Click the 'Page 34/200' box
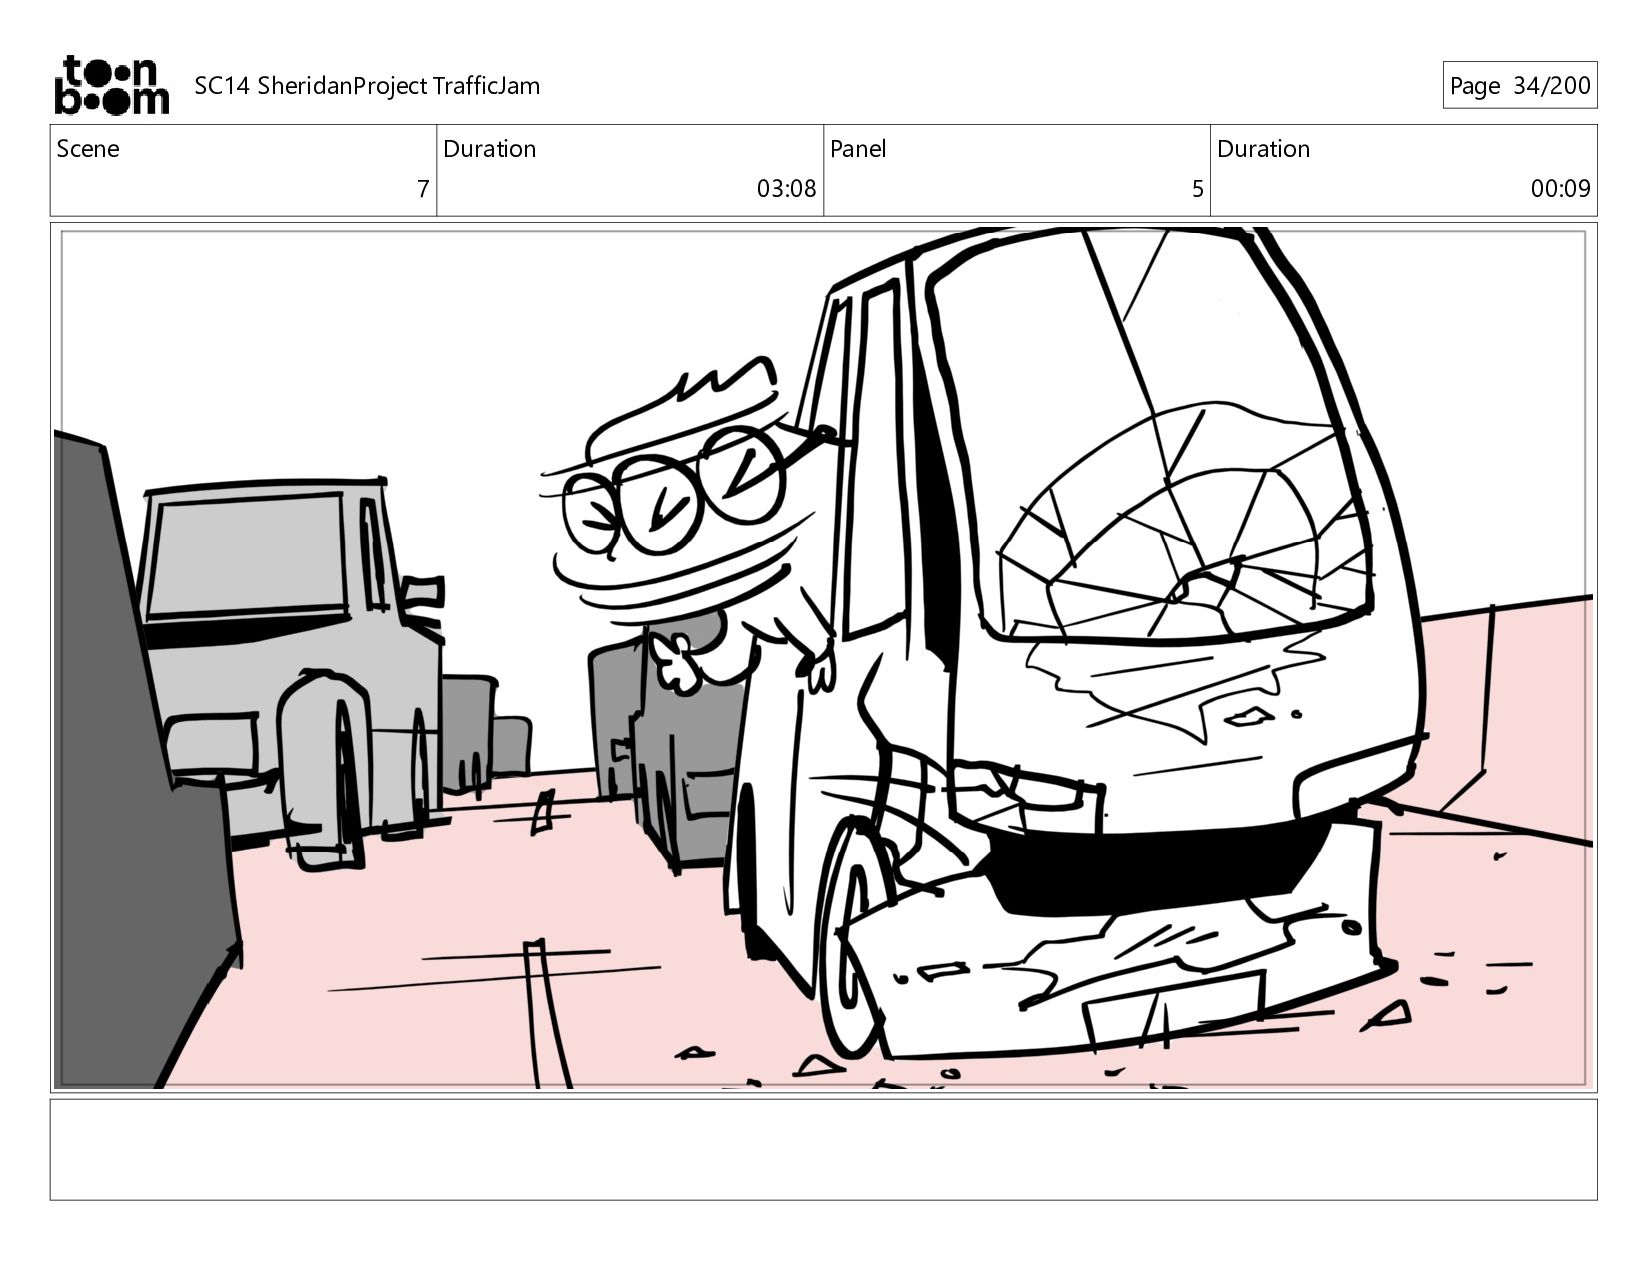Viewport: 1650px width, 1275px height. pos(1519,86)
